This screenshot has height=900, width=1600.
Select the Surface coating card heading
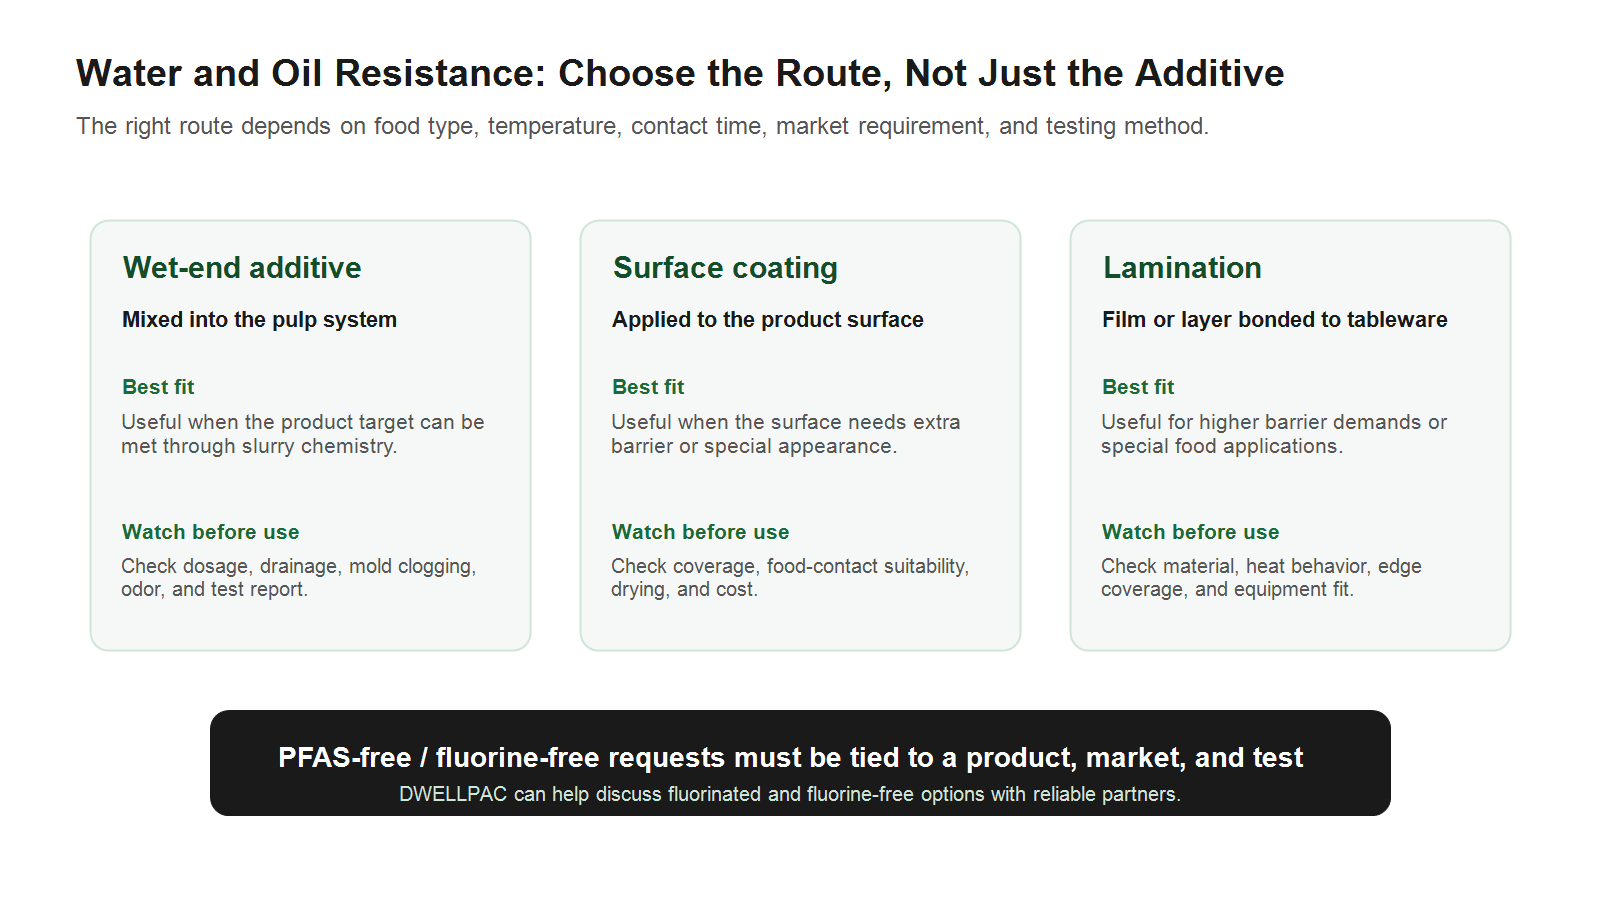point(725,268)
